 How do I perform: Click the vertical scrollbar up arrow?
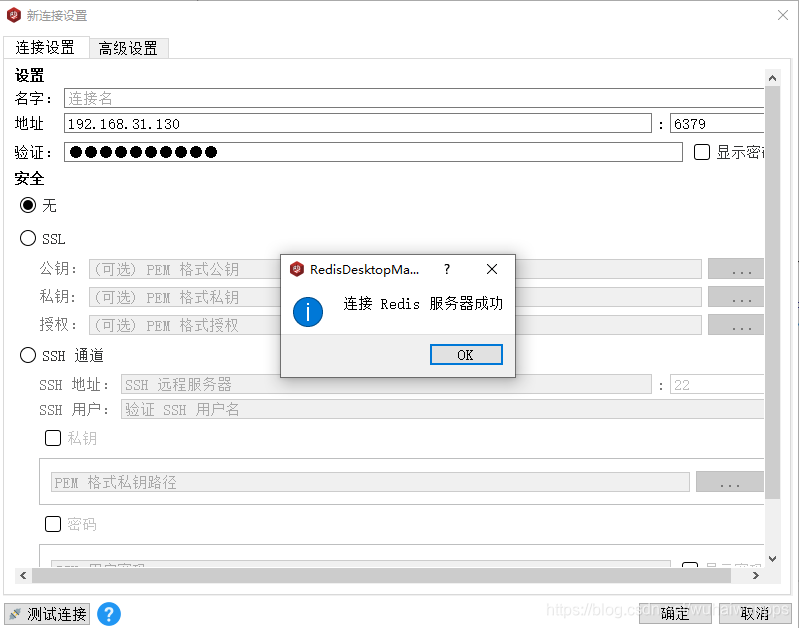(773, 78)
